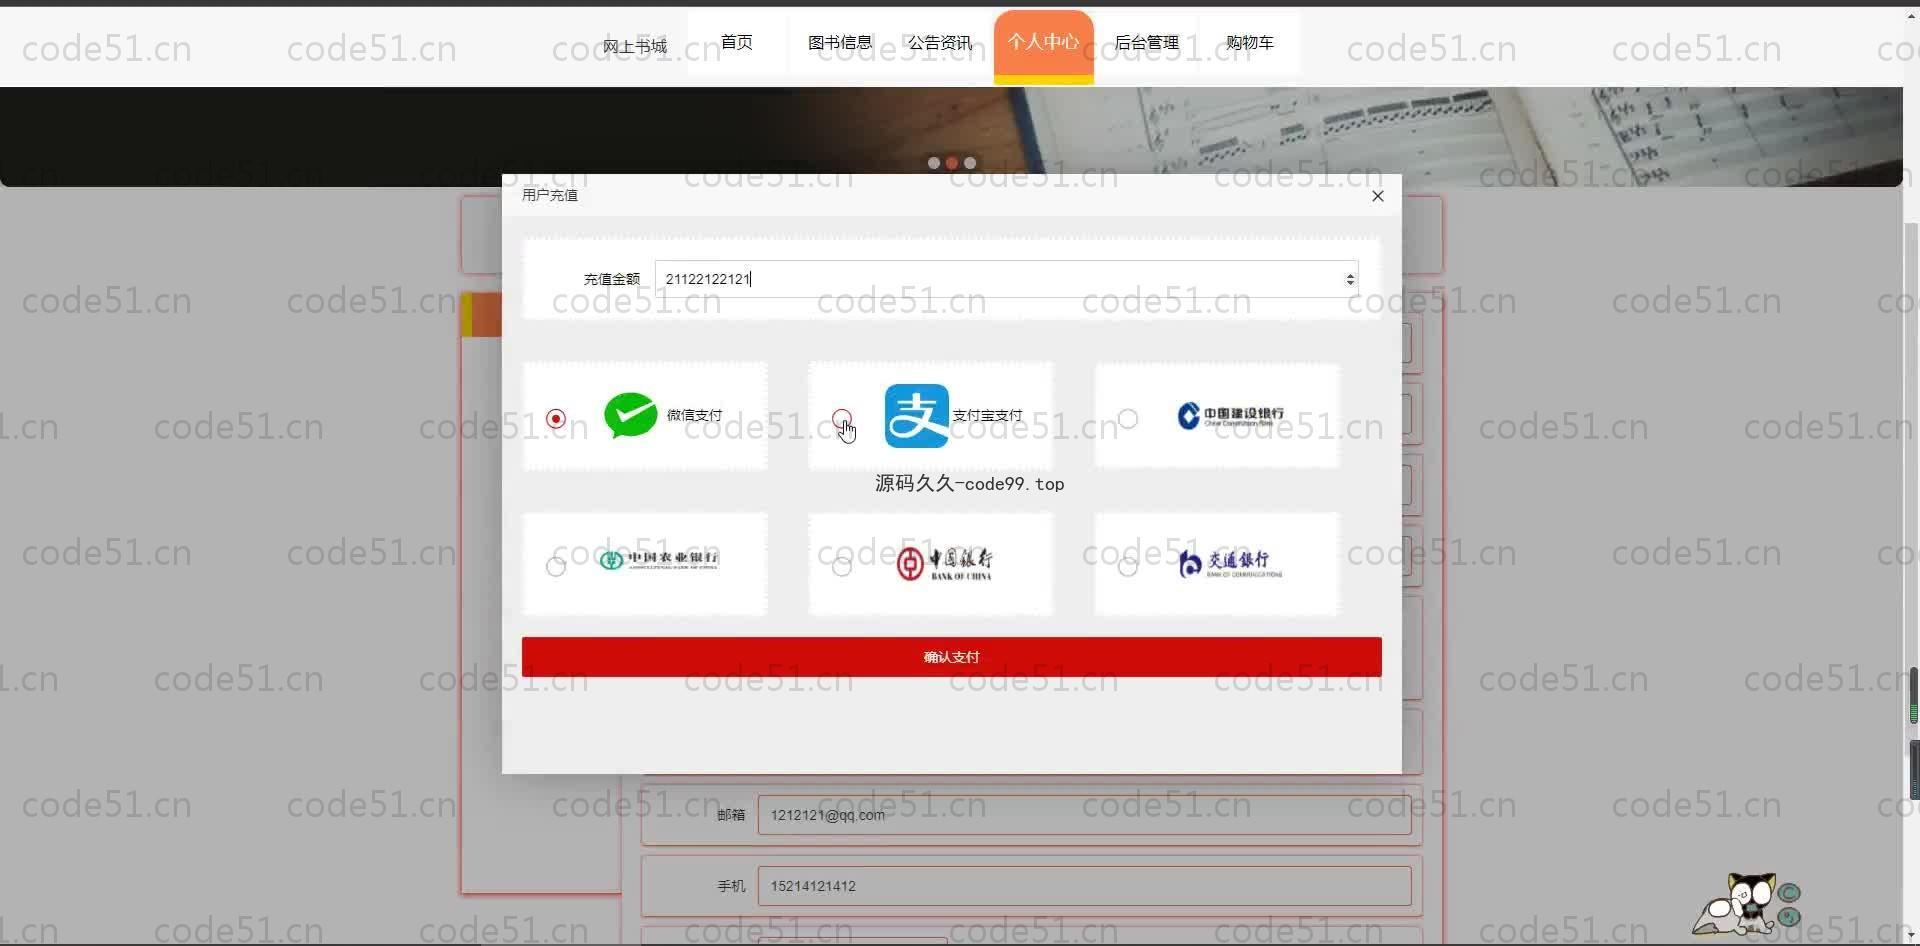
Task: Select the Agricultural Bank radio button
Action: pyautogui.click(x=556, y=567)
